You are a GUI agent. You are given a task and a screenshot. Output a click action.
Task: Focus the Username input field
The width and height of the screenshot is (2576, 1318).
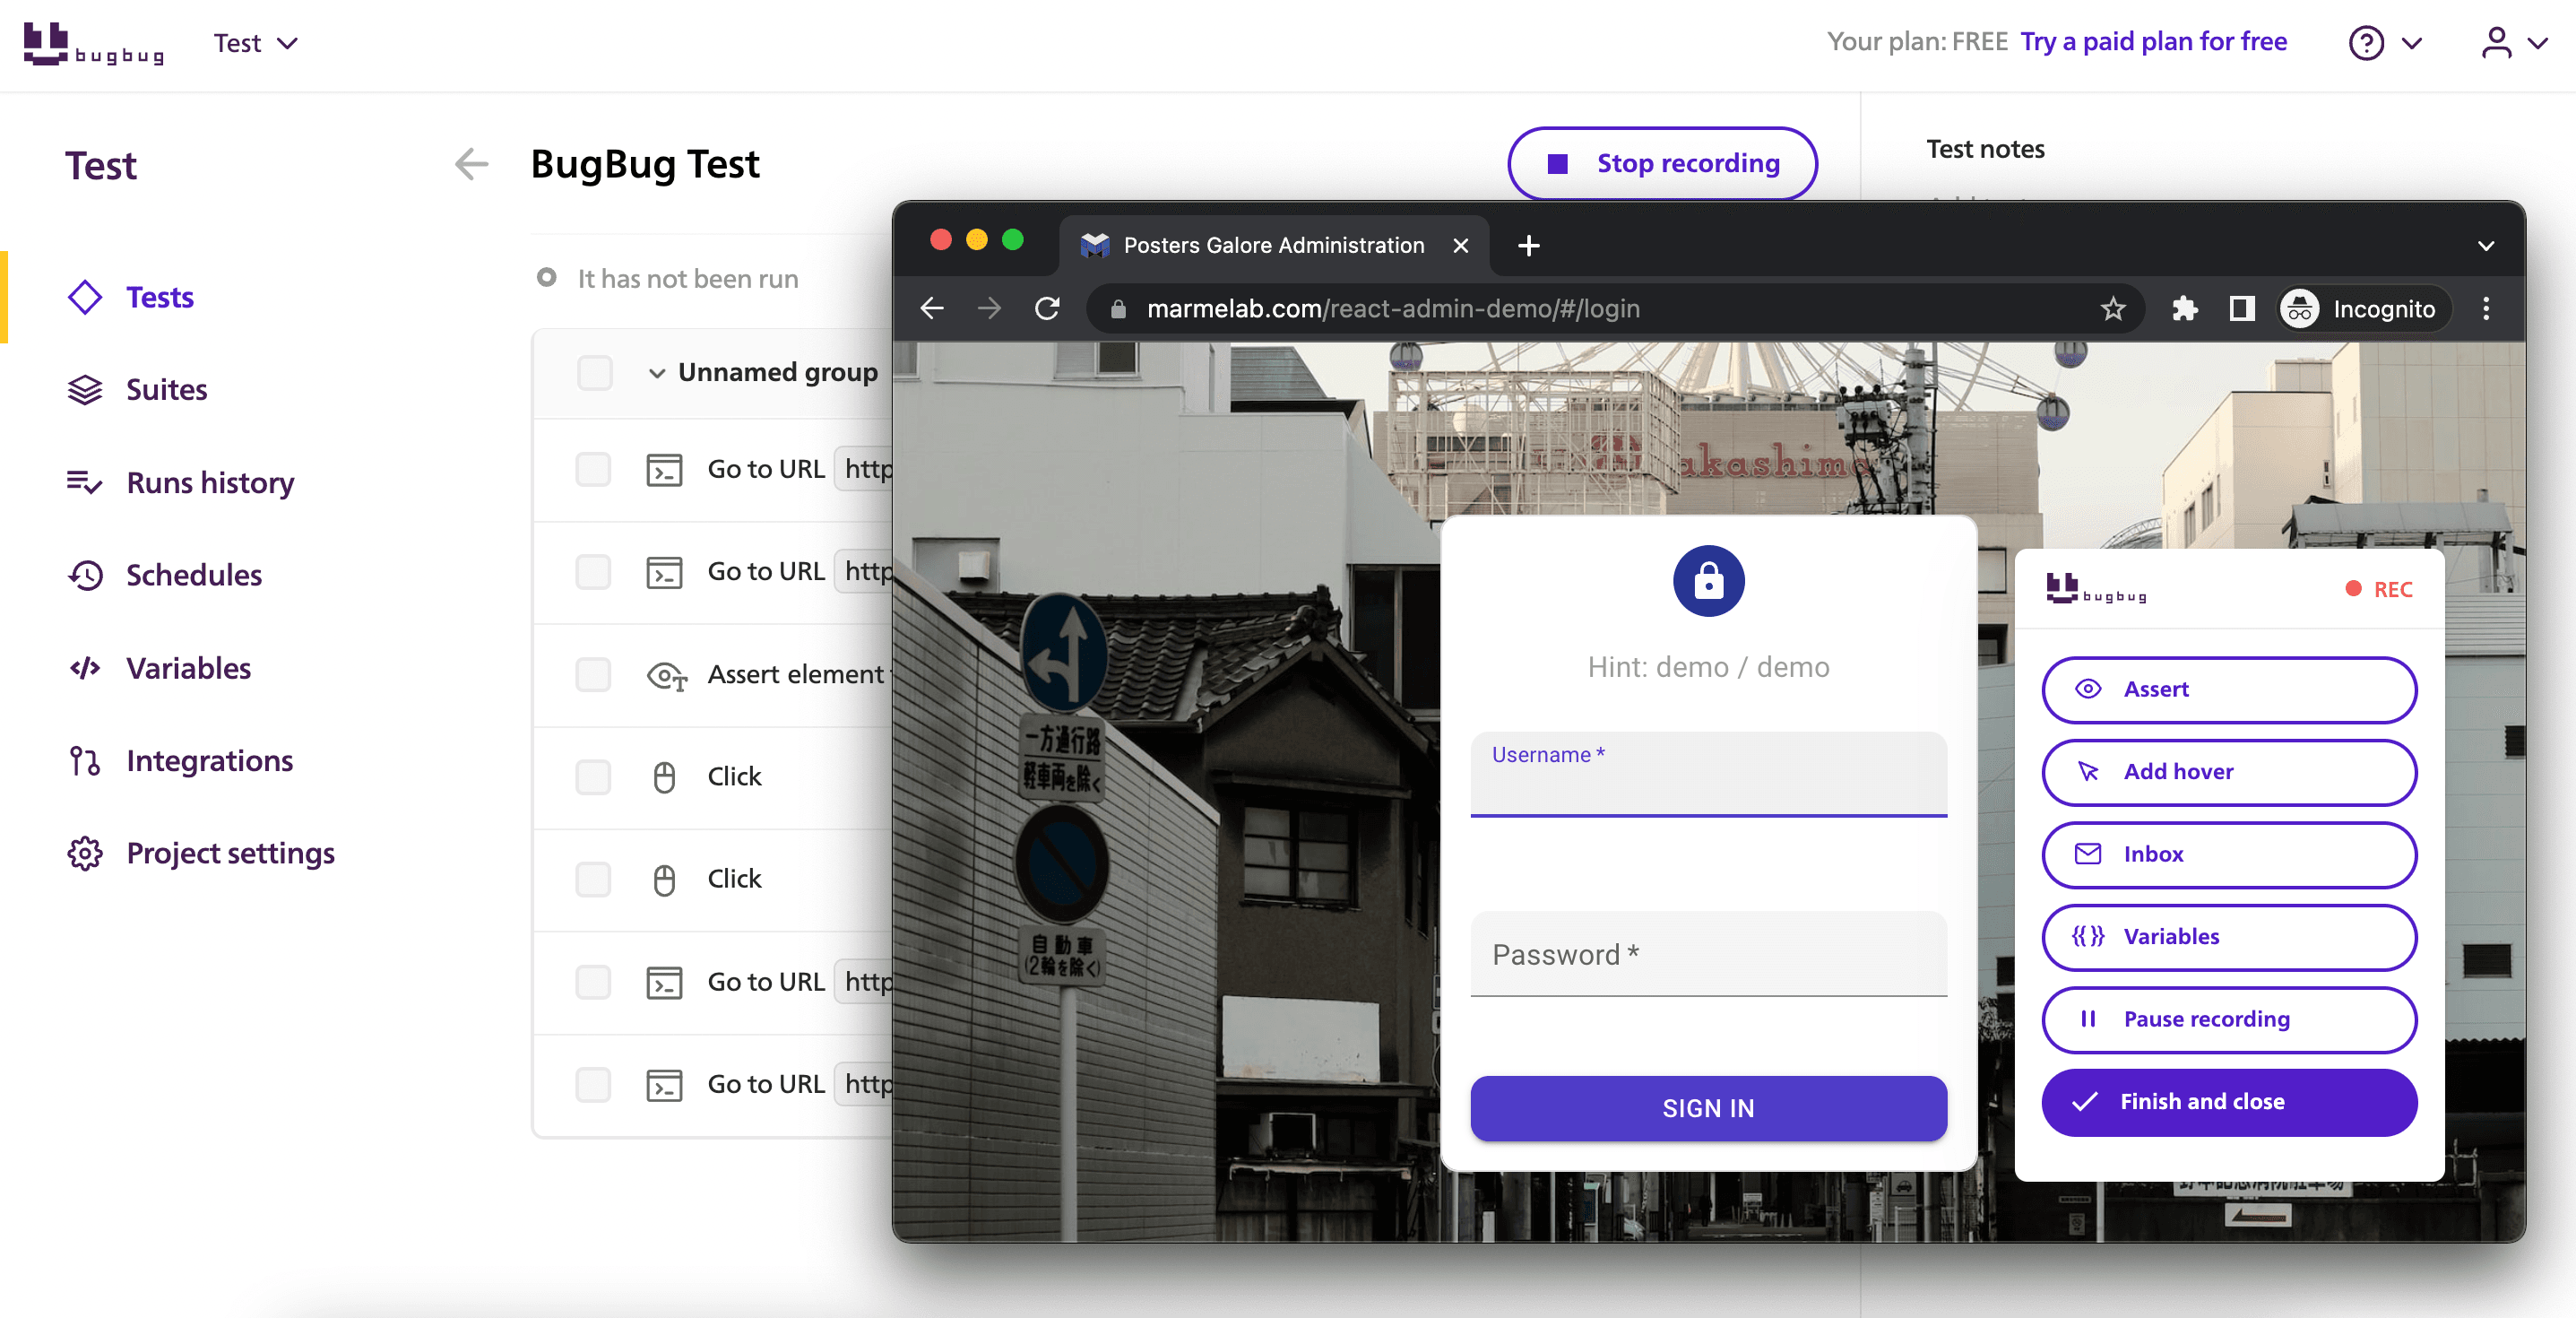1708,774
